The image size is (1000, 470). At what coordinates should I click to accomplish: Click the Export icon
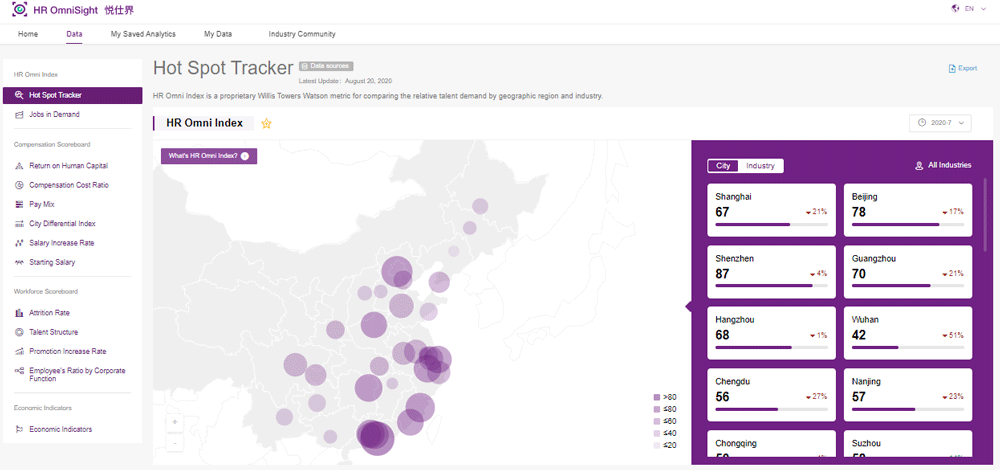coord(952,68)
